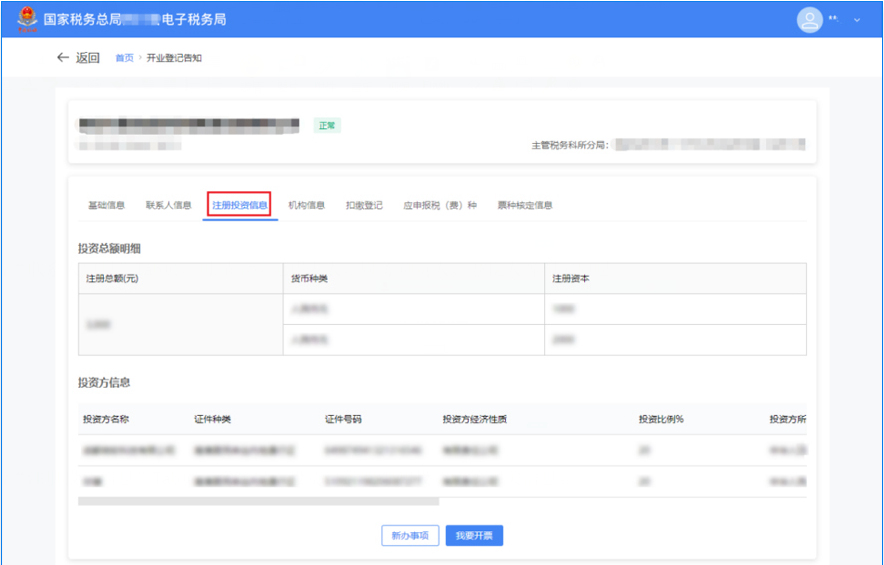The width and height of the screenshot is (884, 565).
Task: Open the 票种核定信息 tab
Action: point(525,205)
